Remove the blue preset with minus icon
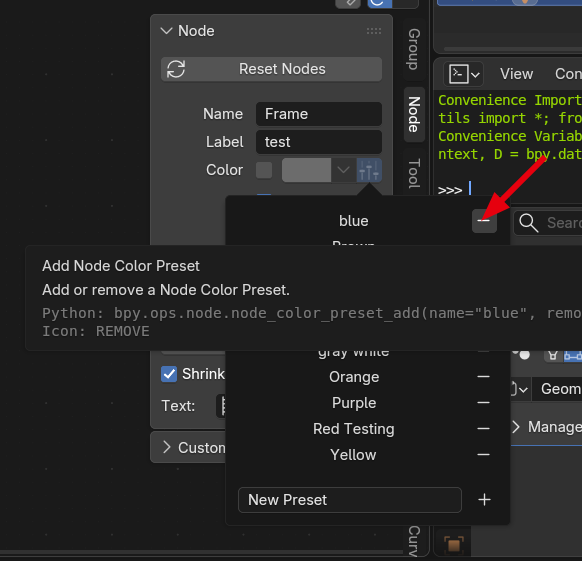Image resolution: width=582 pixels, height=561 pixels. [484, 221]
